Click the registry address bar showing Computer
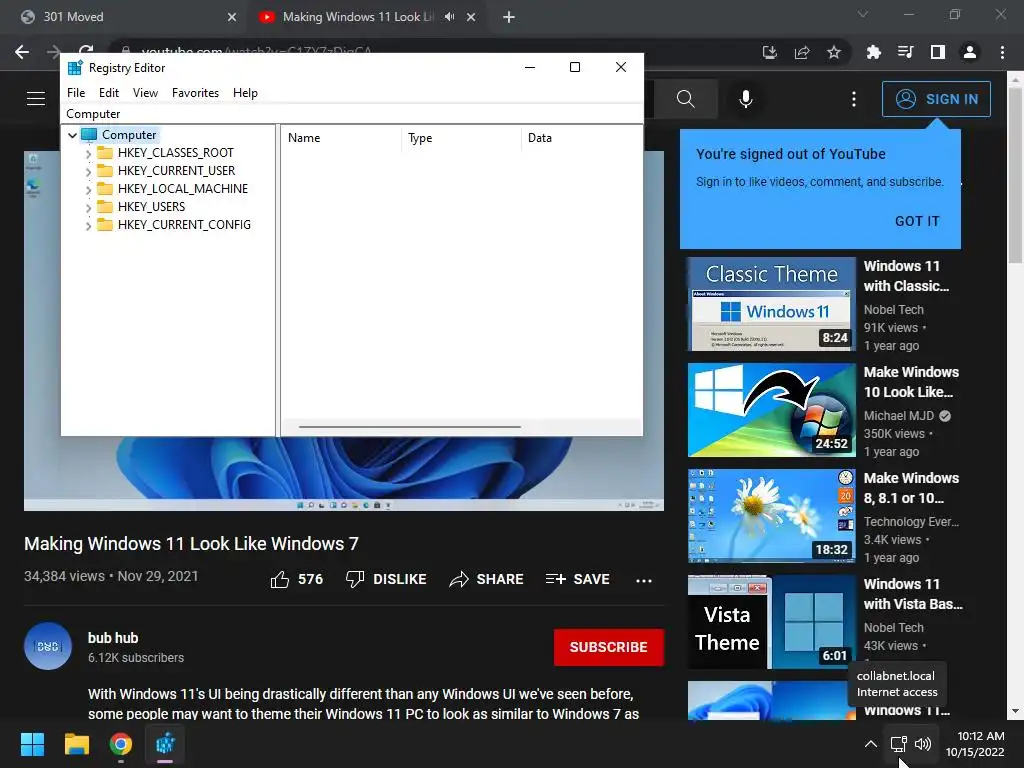The width and height of the screenshot is (1024, 768). [x=352, y=114]
